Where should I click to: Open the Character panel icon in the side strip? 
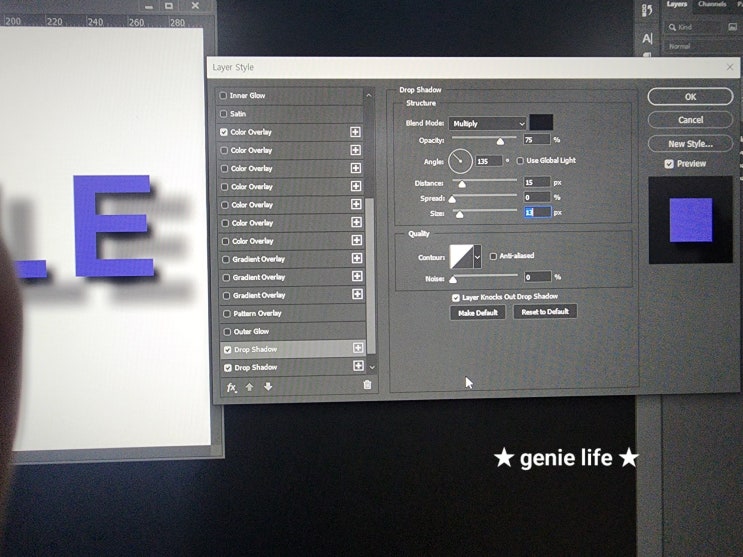[x=647, y=39]
